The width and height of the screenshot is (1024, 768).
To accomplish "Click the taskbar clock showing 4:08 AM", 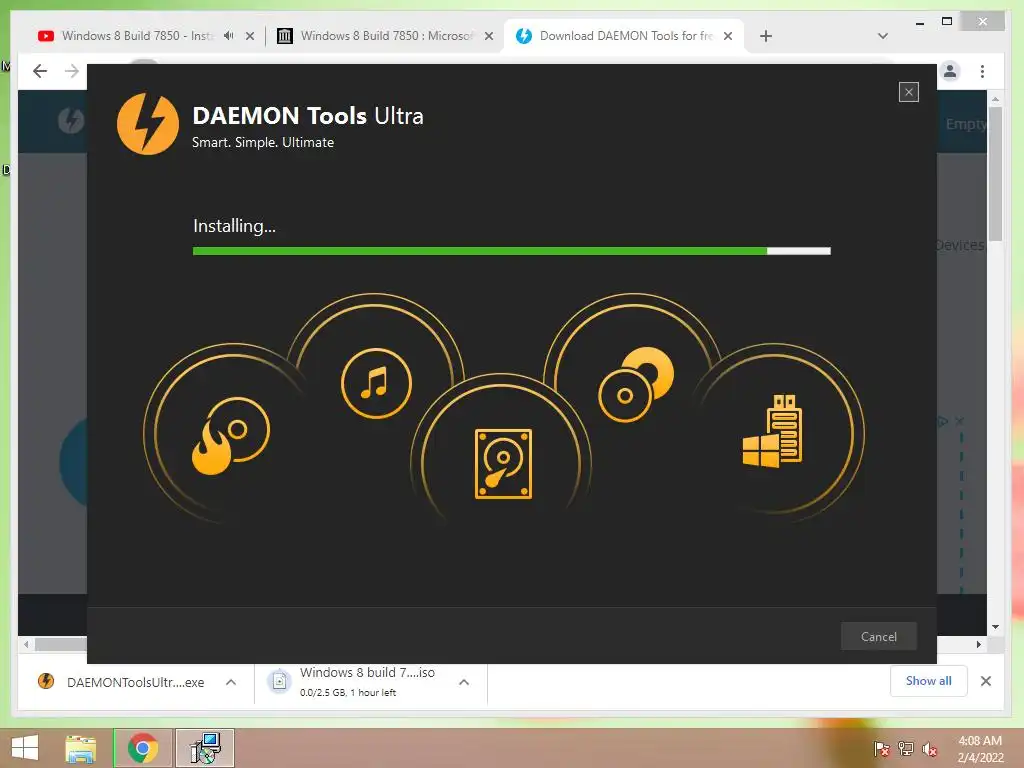I will click(980, 749).
